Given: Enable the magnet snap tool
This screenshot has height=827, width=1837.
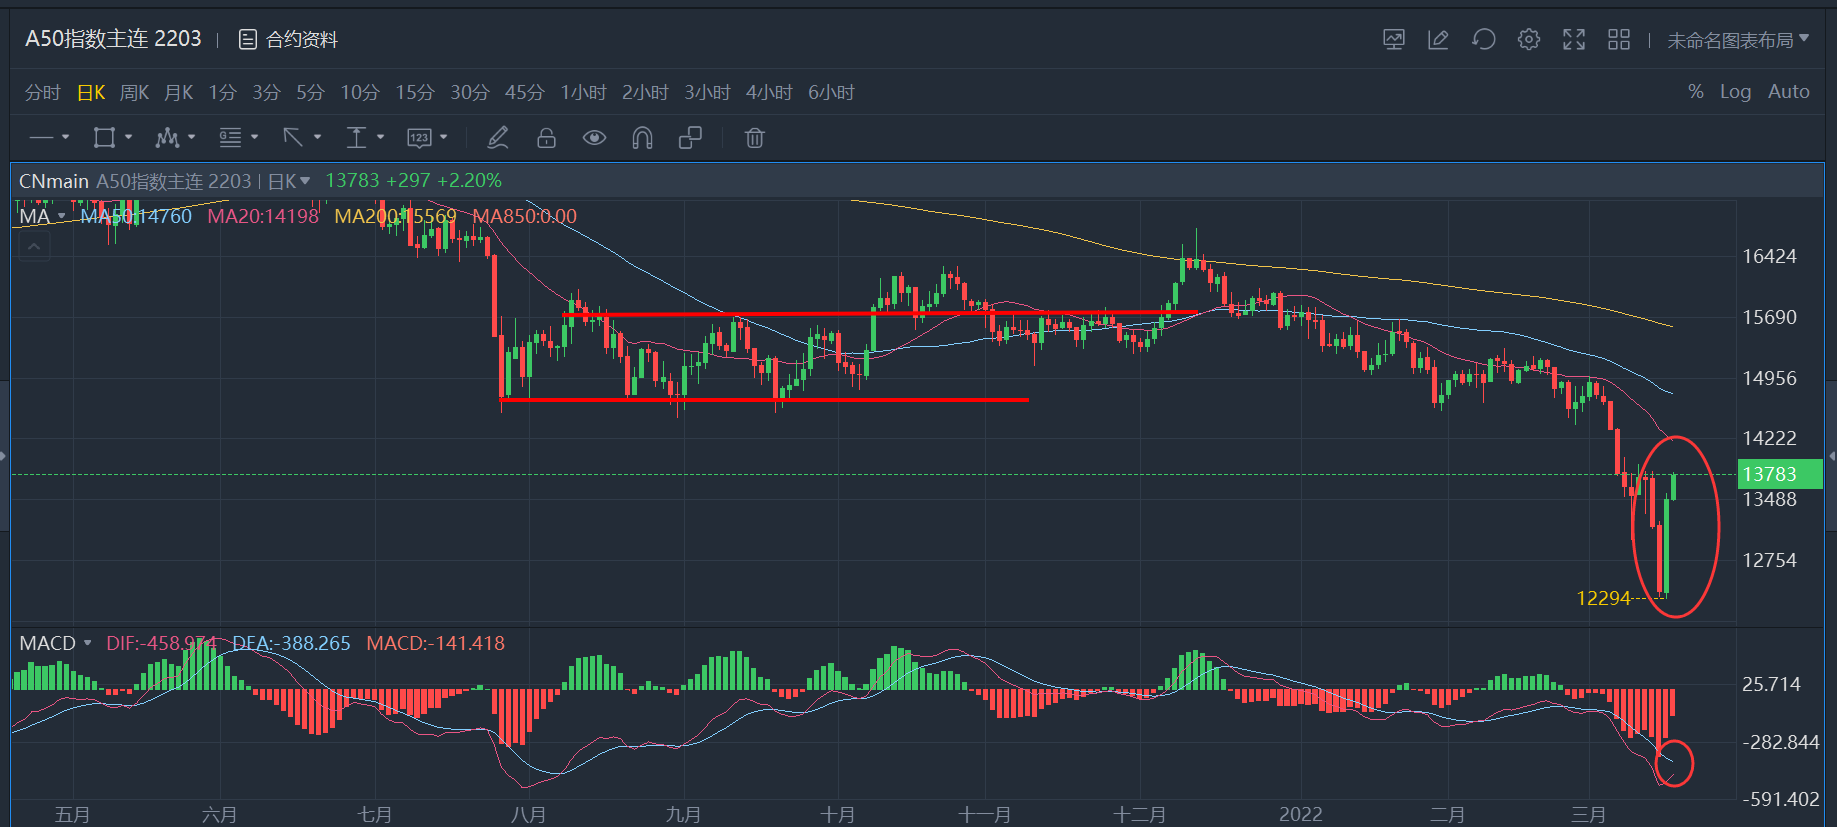Looking at the screenshot, I should 642,138.
